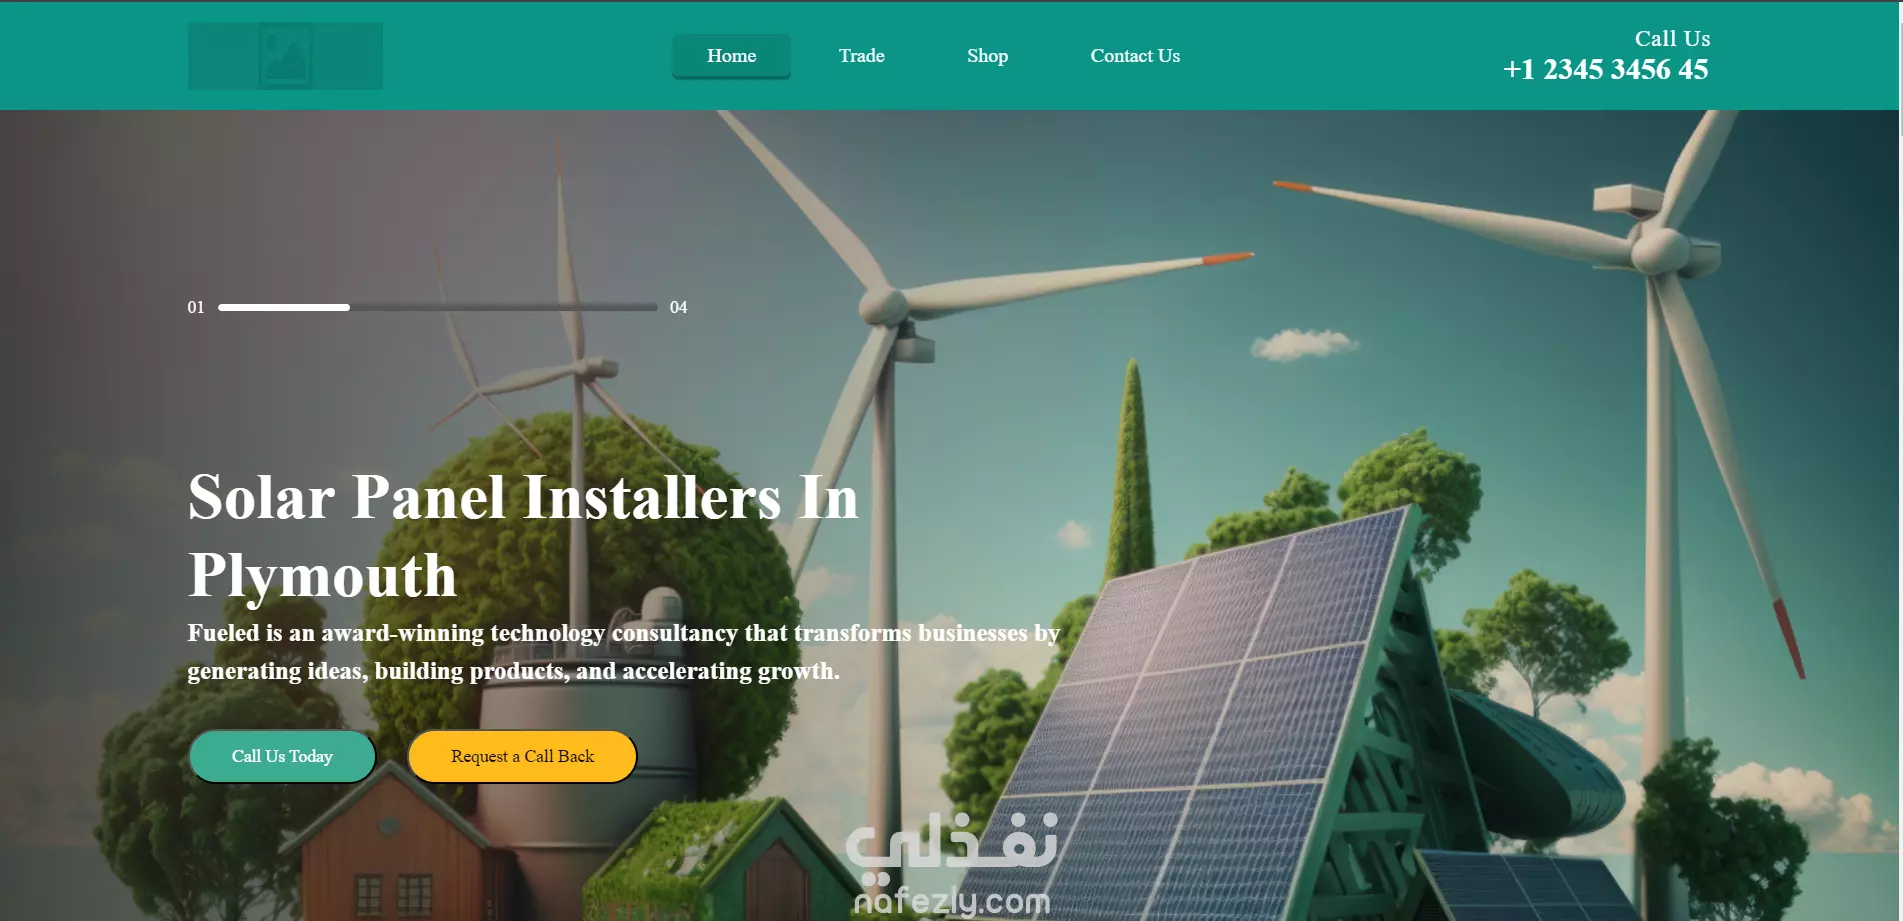Click the Fueled award-winning consultancy paragraph
The width and height of the screenshot is (1903, 921).
tap(623, 652)
